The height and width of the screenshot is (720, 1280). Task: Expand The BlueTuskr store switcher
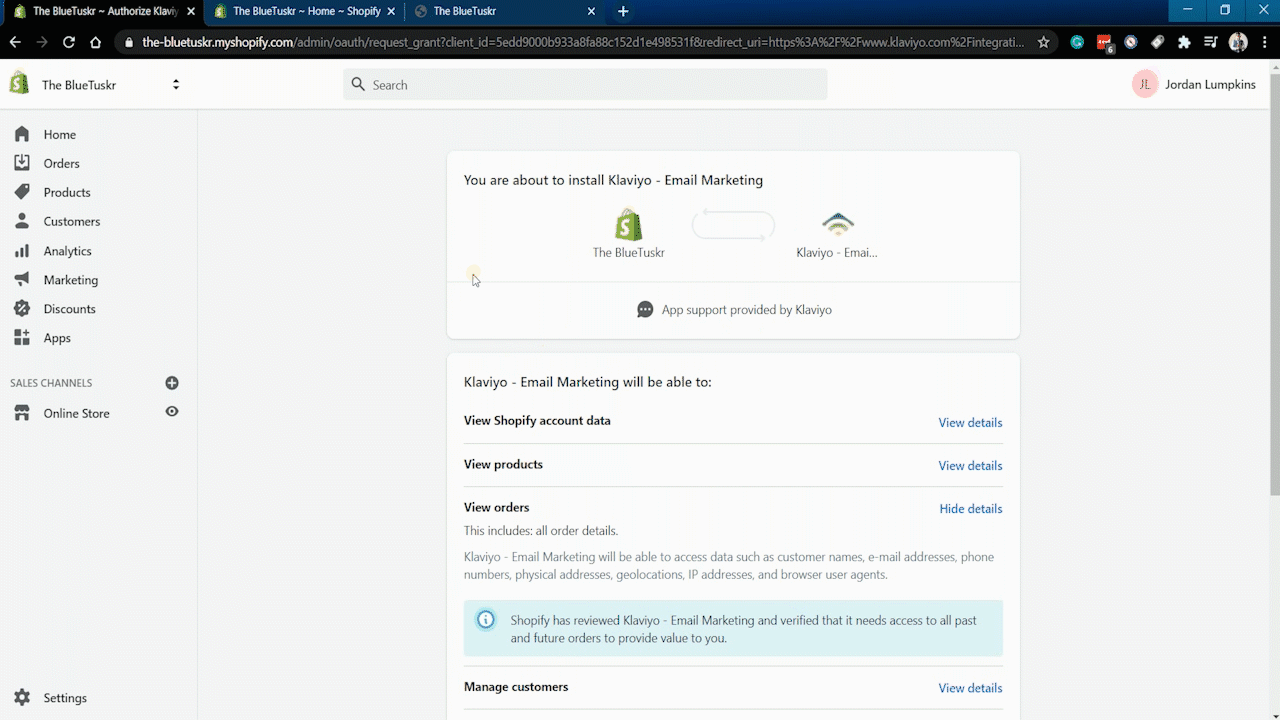(176, 85)
